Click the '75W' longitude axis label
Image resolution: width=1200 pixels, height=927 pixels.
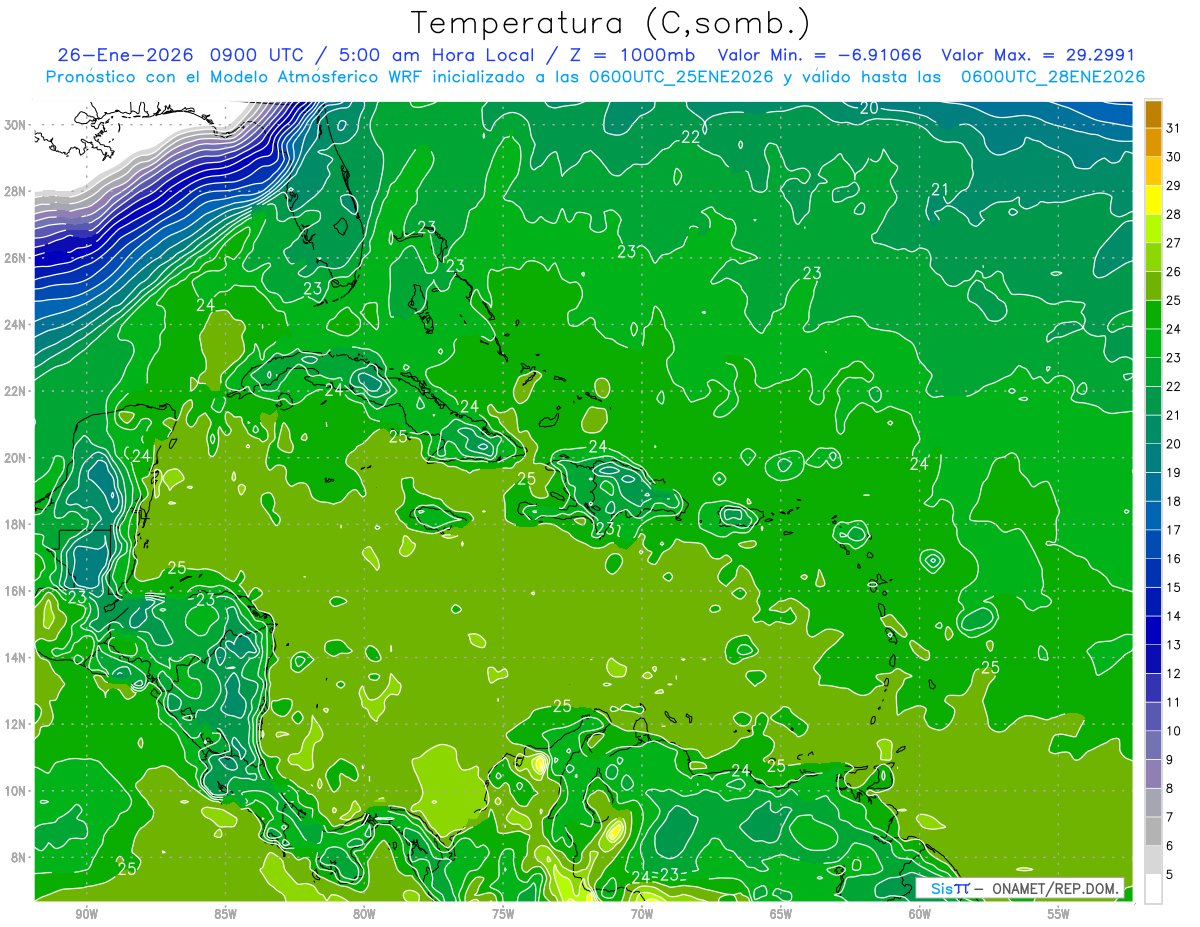point(503,914)
